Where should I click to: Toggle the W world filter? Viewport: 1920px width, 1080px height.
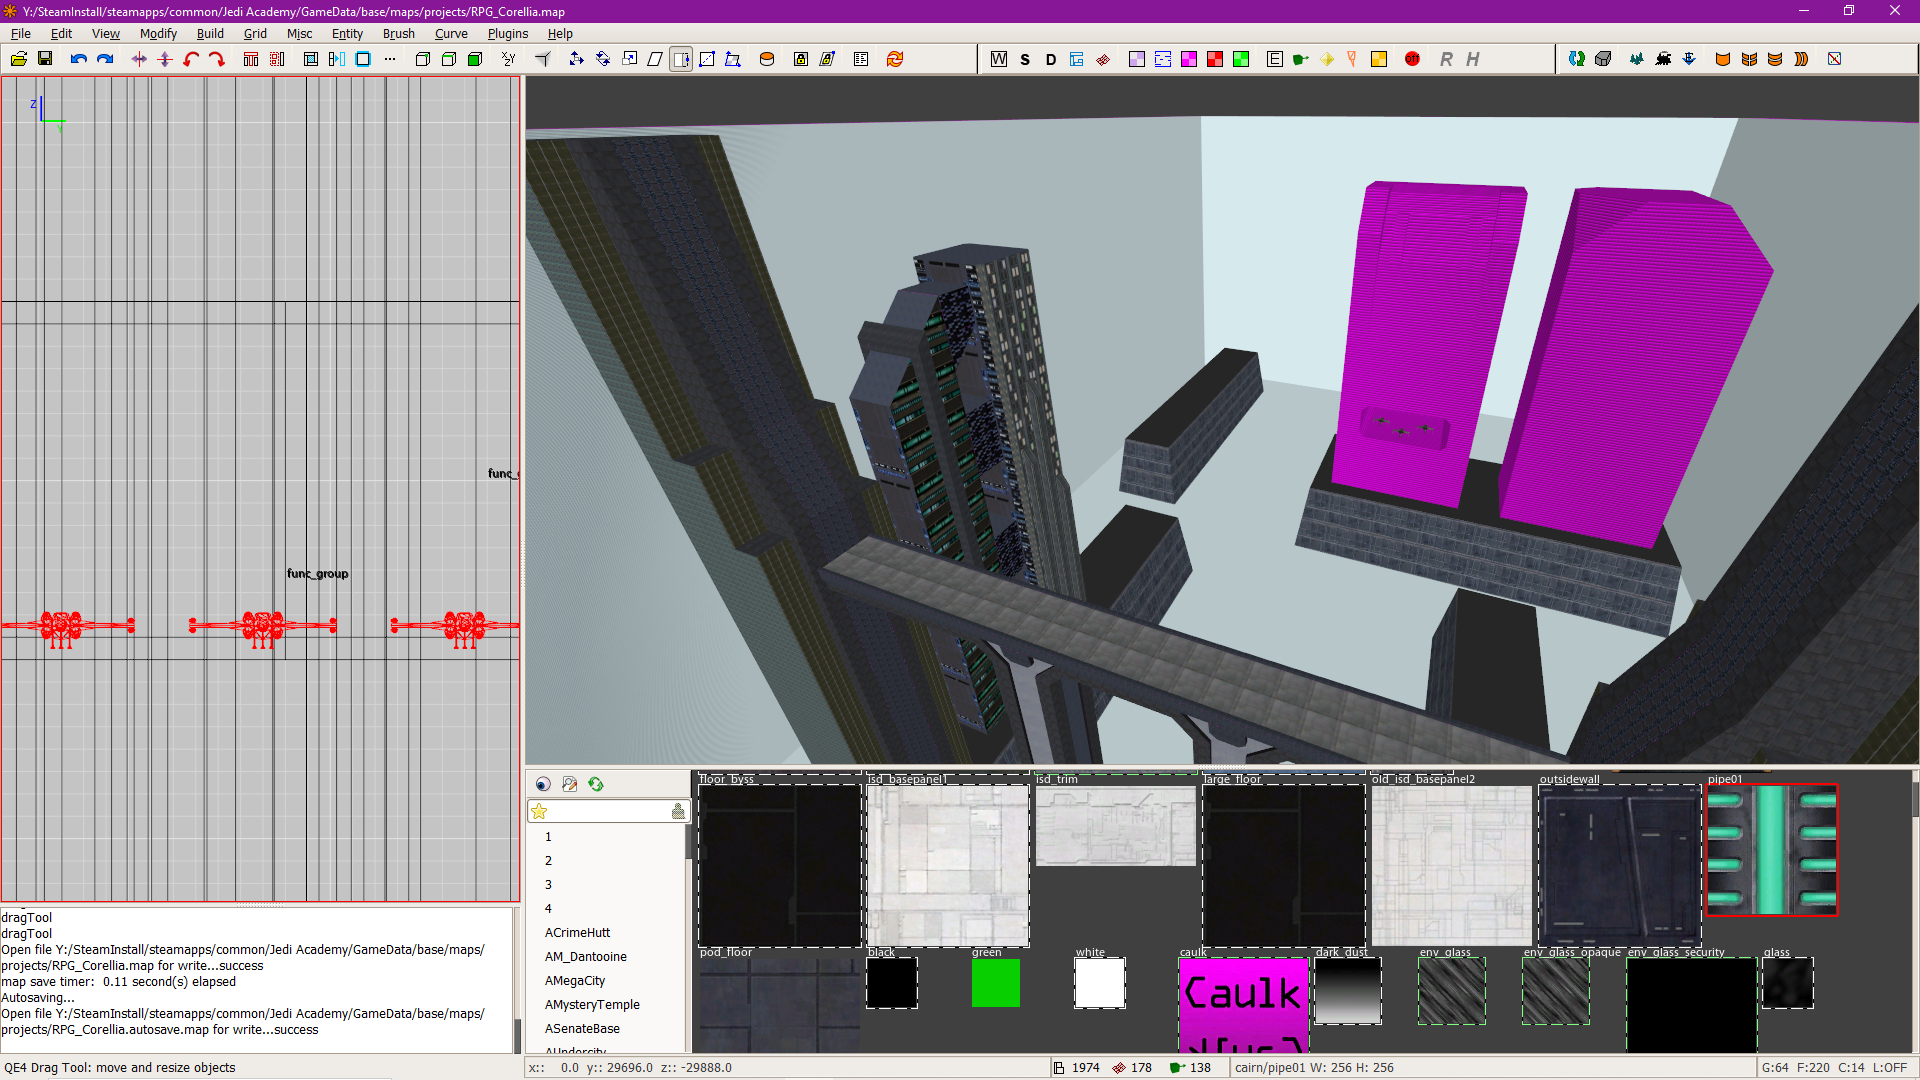pyautogui.click(x=999, y=59)
